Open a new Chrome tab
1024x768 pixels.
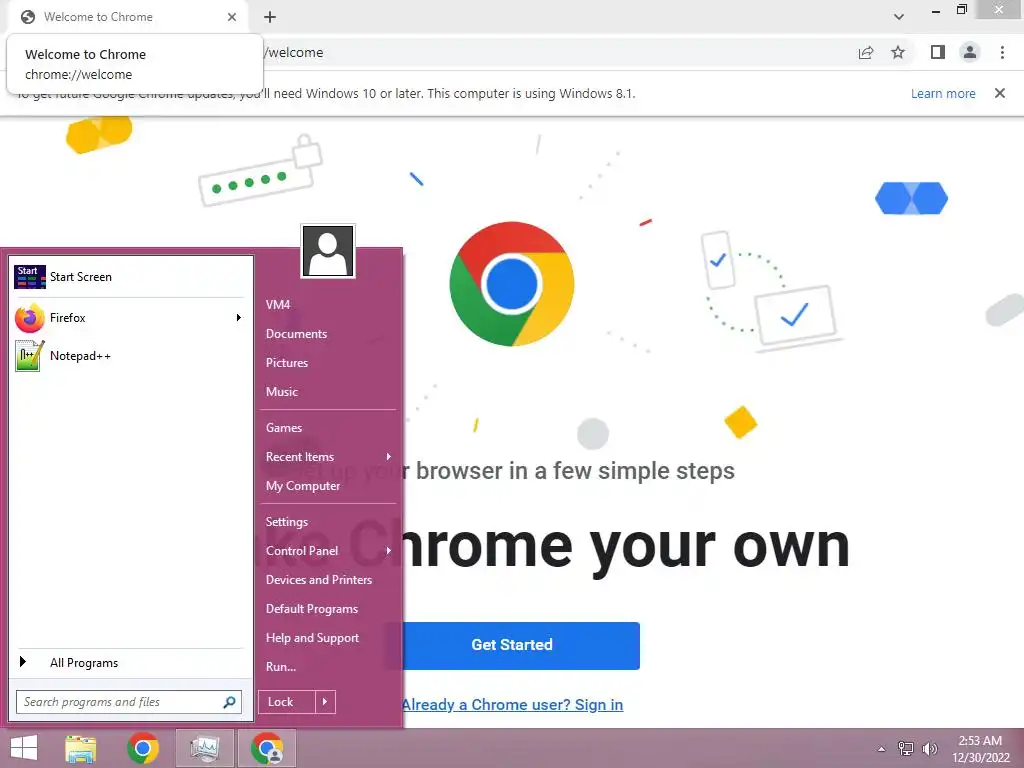point(270,17)
